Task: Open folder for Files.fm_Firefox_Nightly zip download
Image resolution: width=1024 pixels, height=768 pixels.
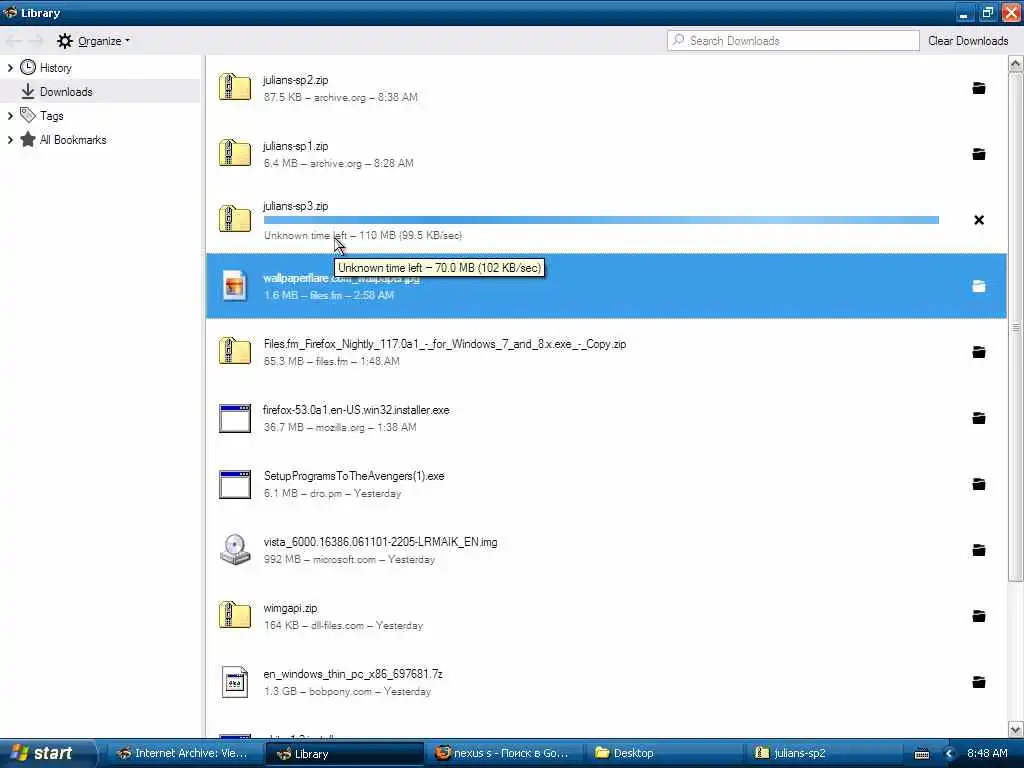Action: point(978,352)
